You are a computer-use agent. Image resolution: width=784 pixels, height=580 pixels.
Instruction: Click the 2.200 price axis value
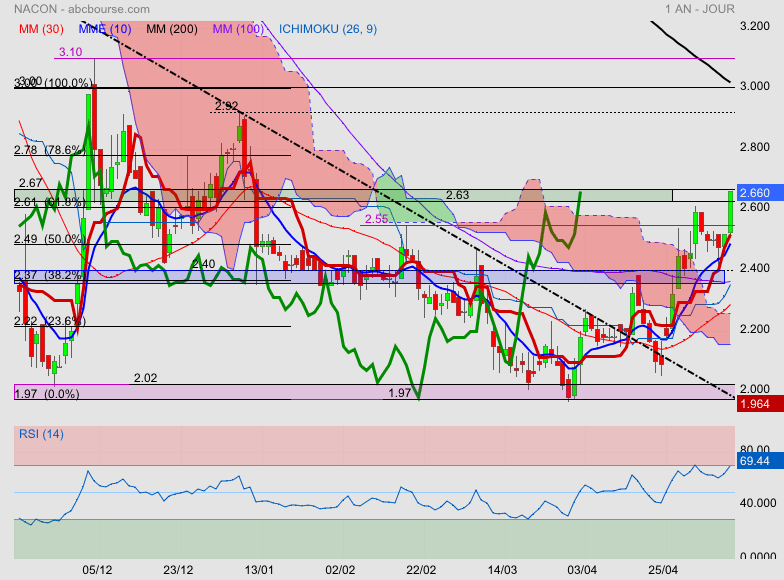(755, 328)
